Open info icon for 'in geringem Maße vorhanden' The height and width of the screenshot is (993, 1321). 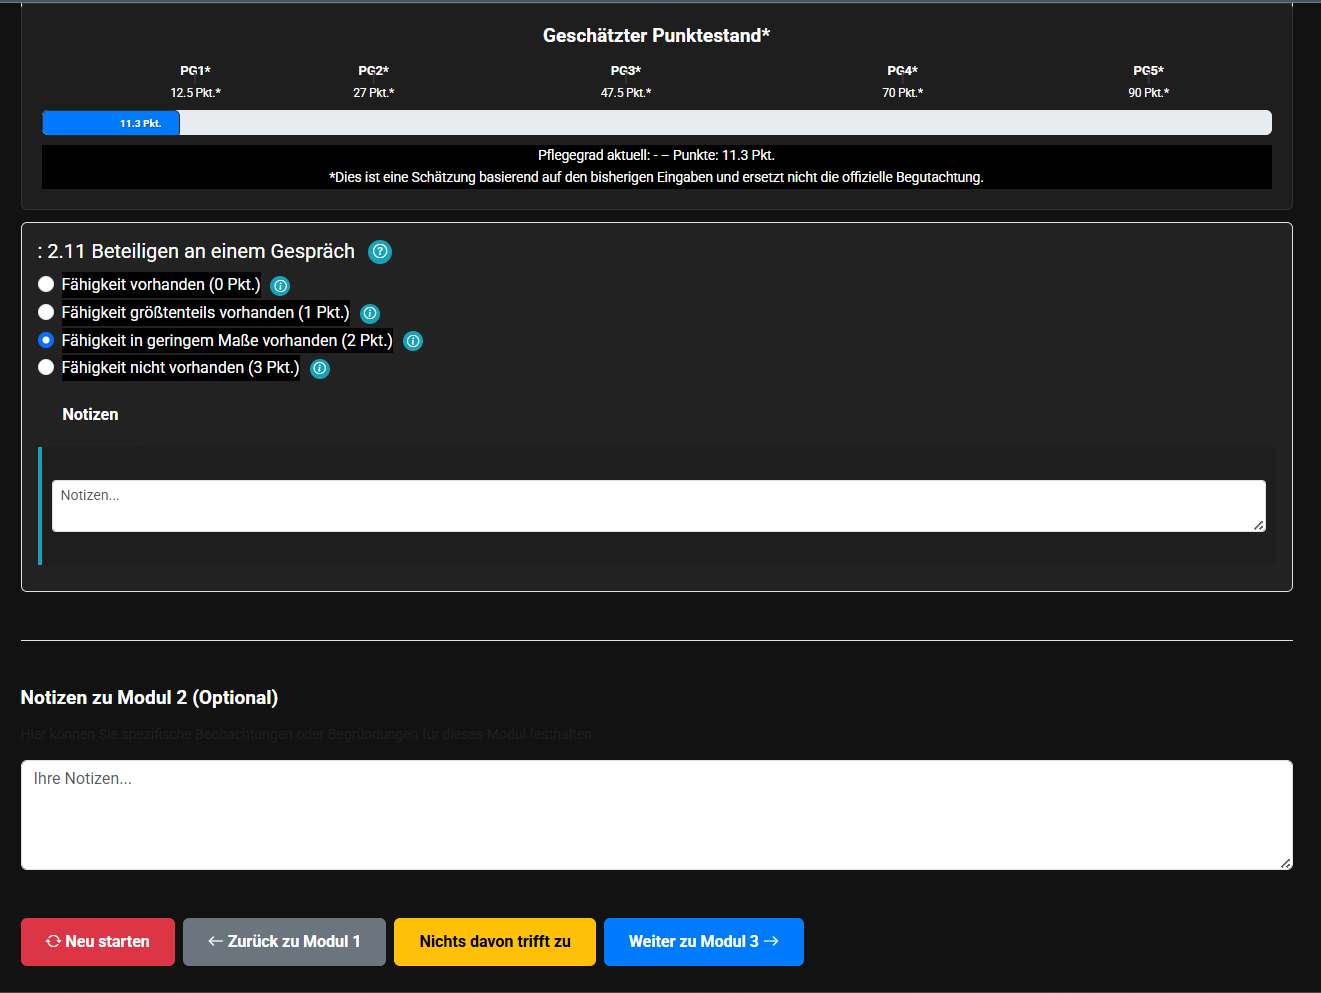413,341
